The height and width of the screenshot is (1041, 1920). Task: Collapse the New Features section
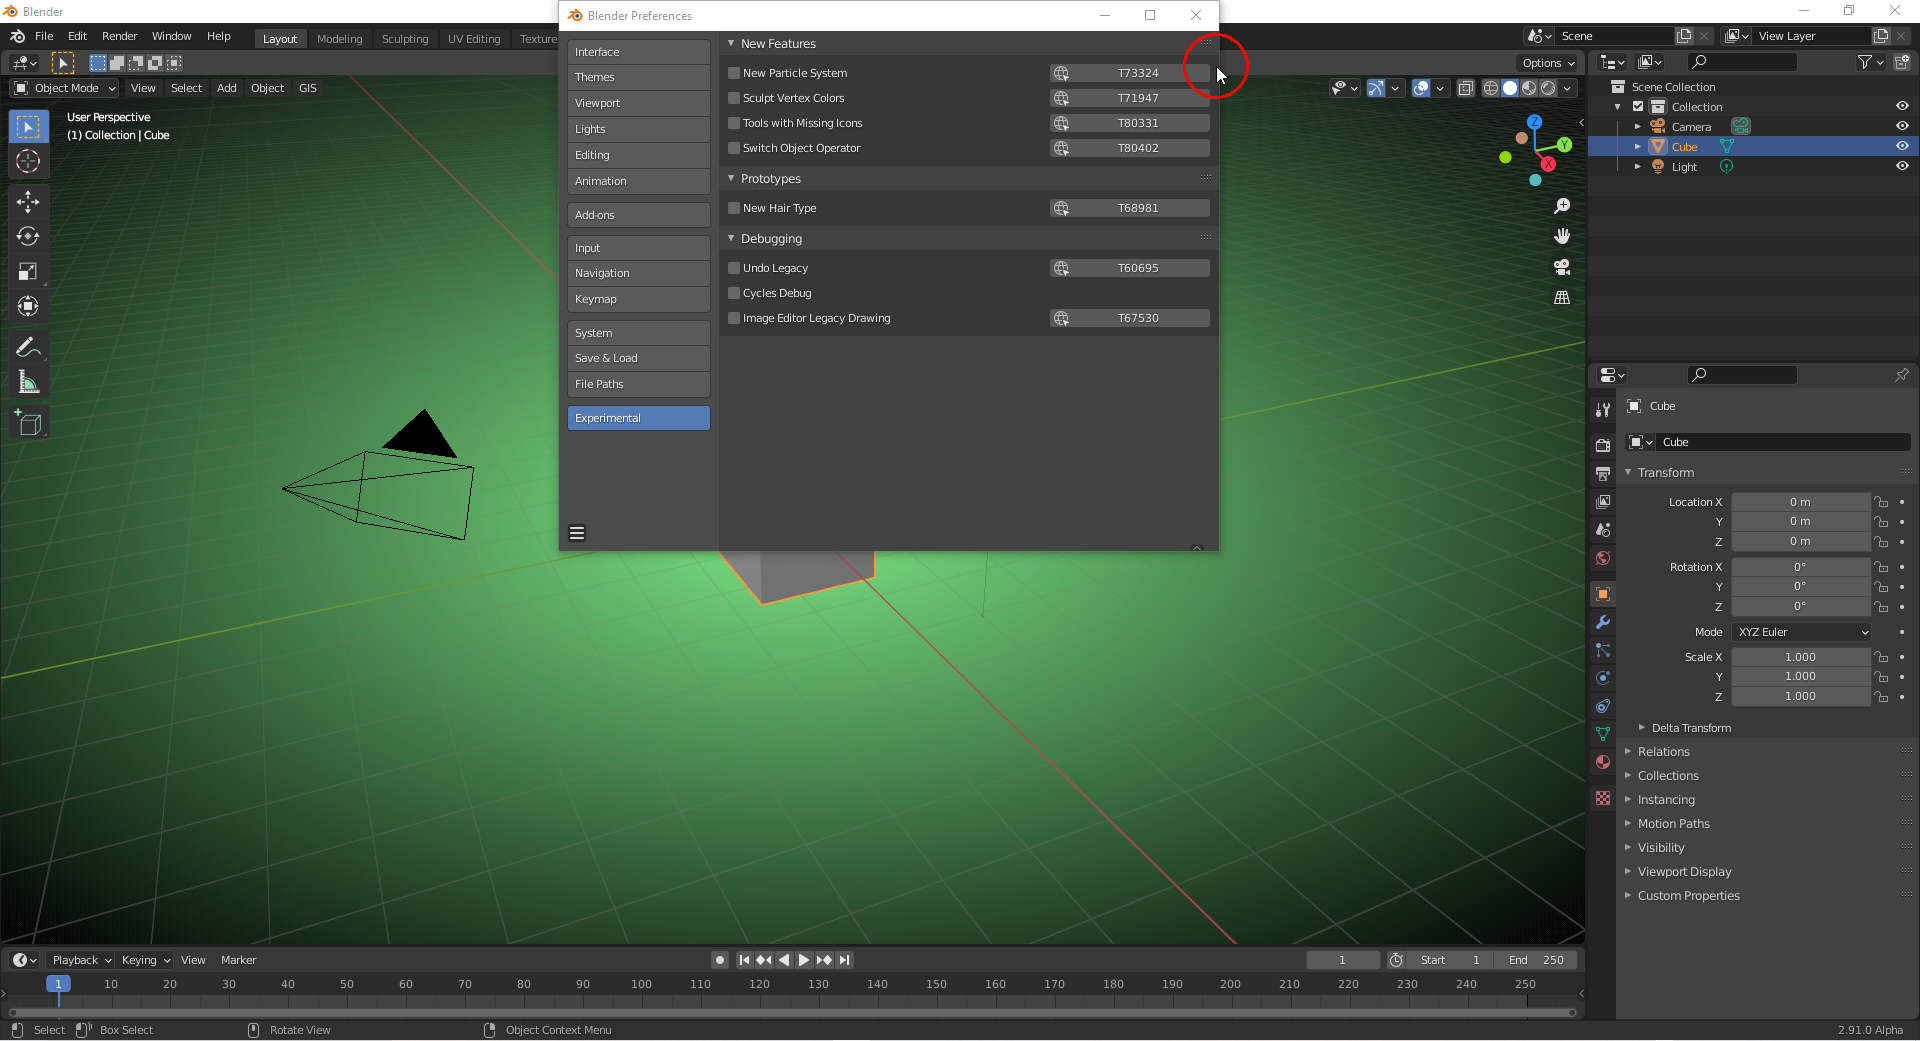[x=731, y=43]
